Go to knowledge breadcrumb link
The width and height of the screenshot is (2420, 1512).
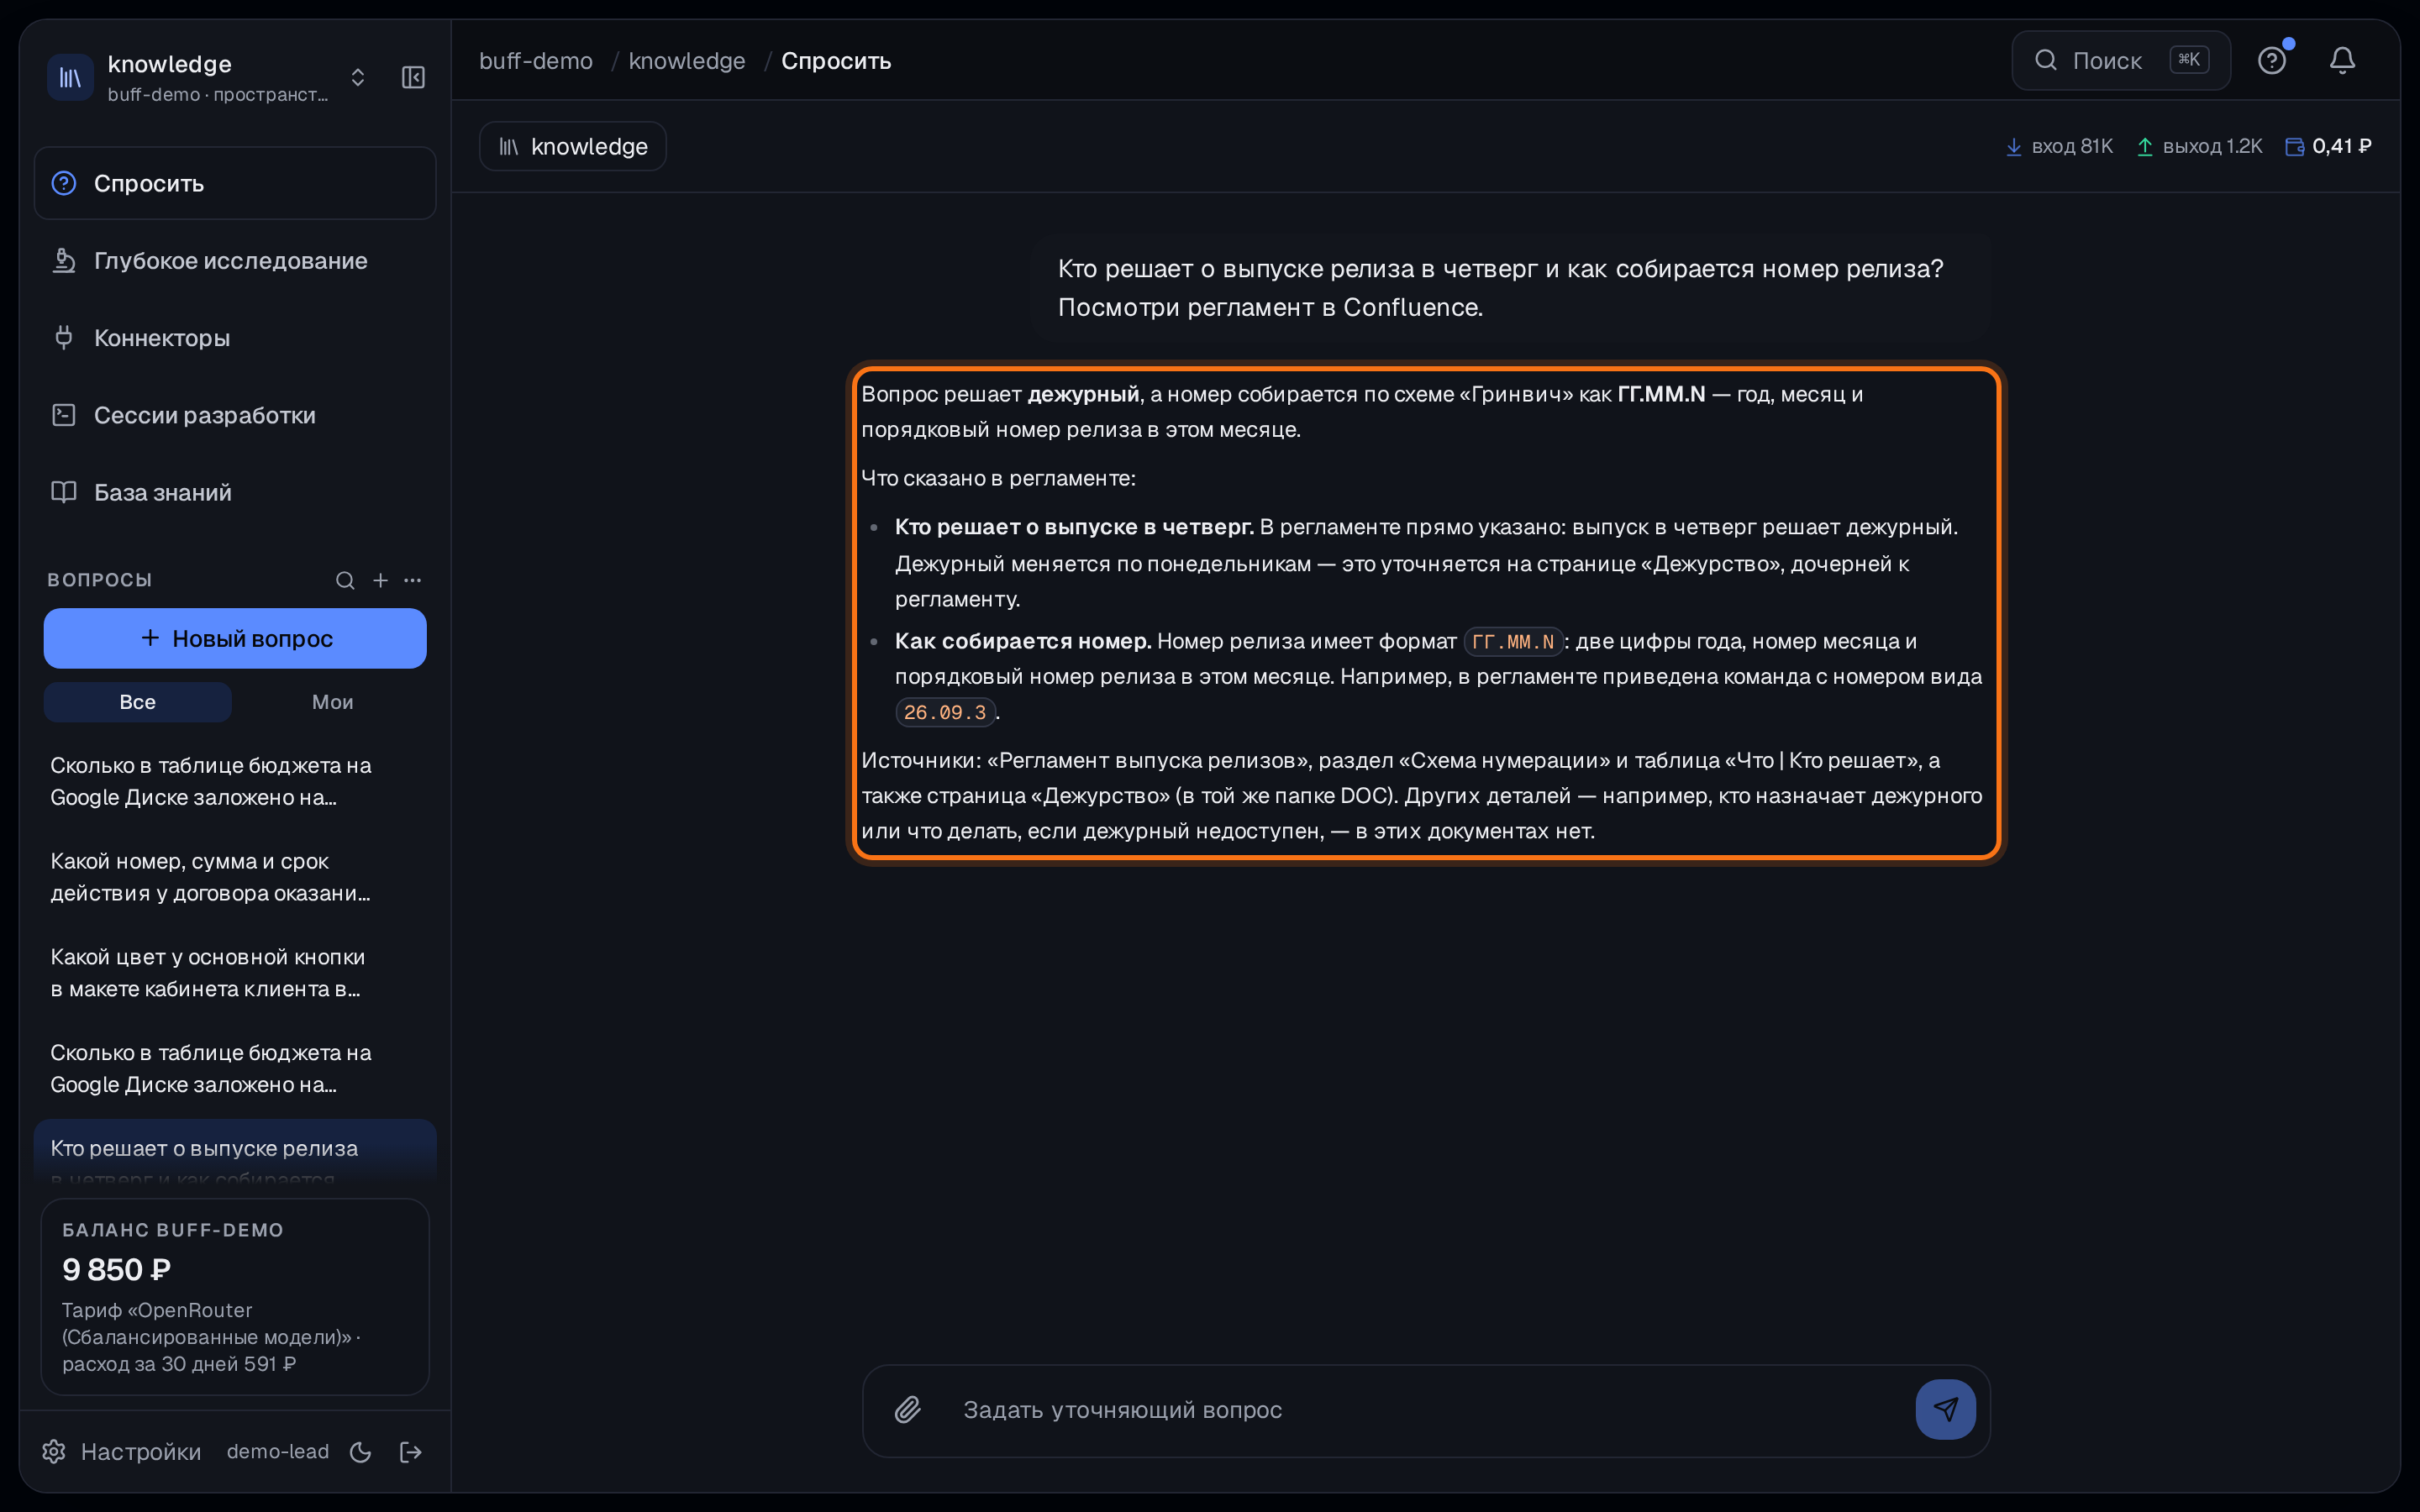coord(687,61)
